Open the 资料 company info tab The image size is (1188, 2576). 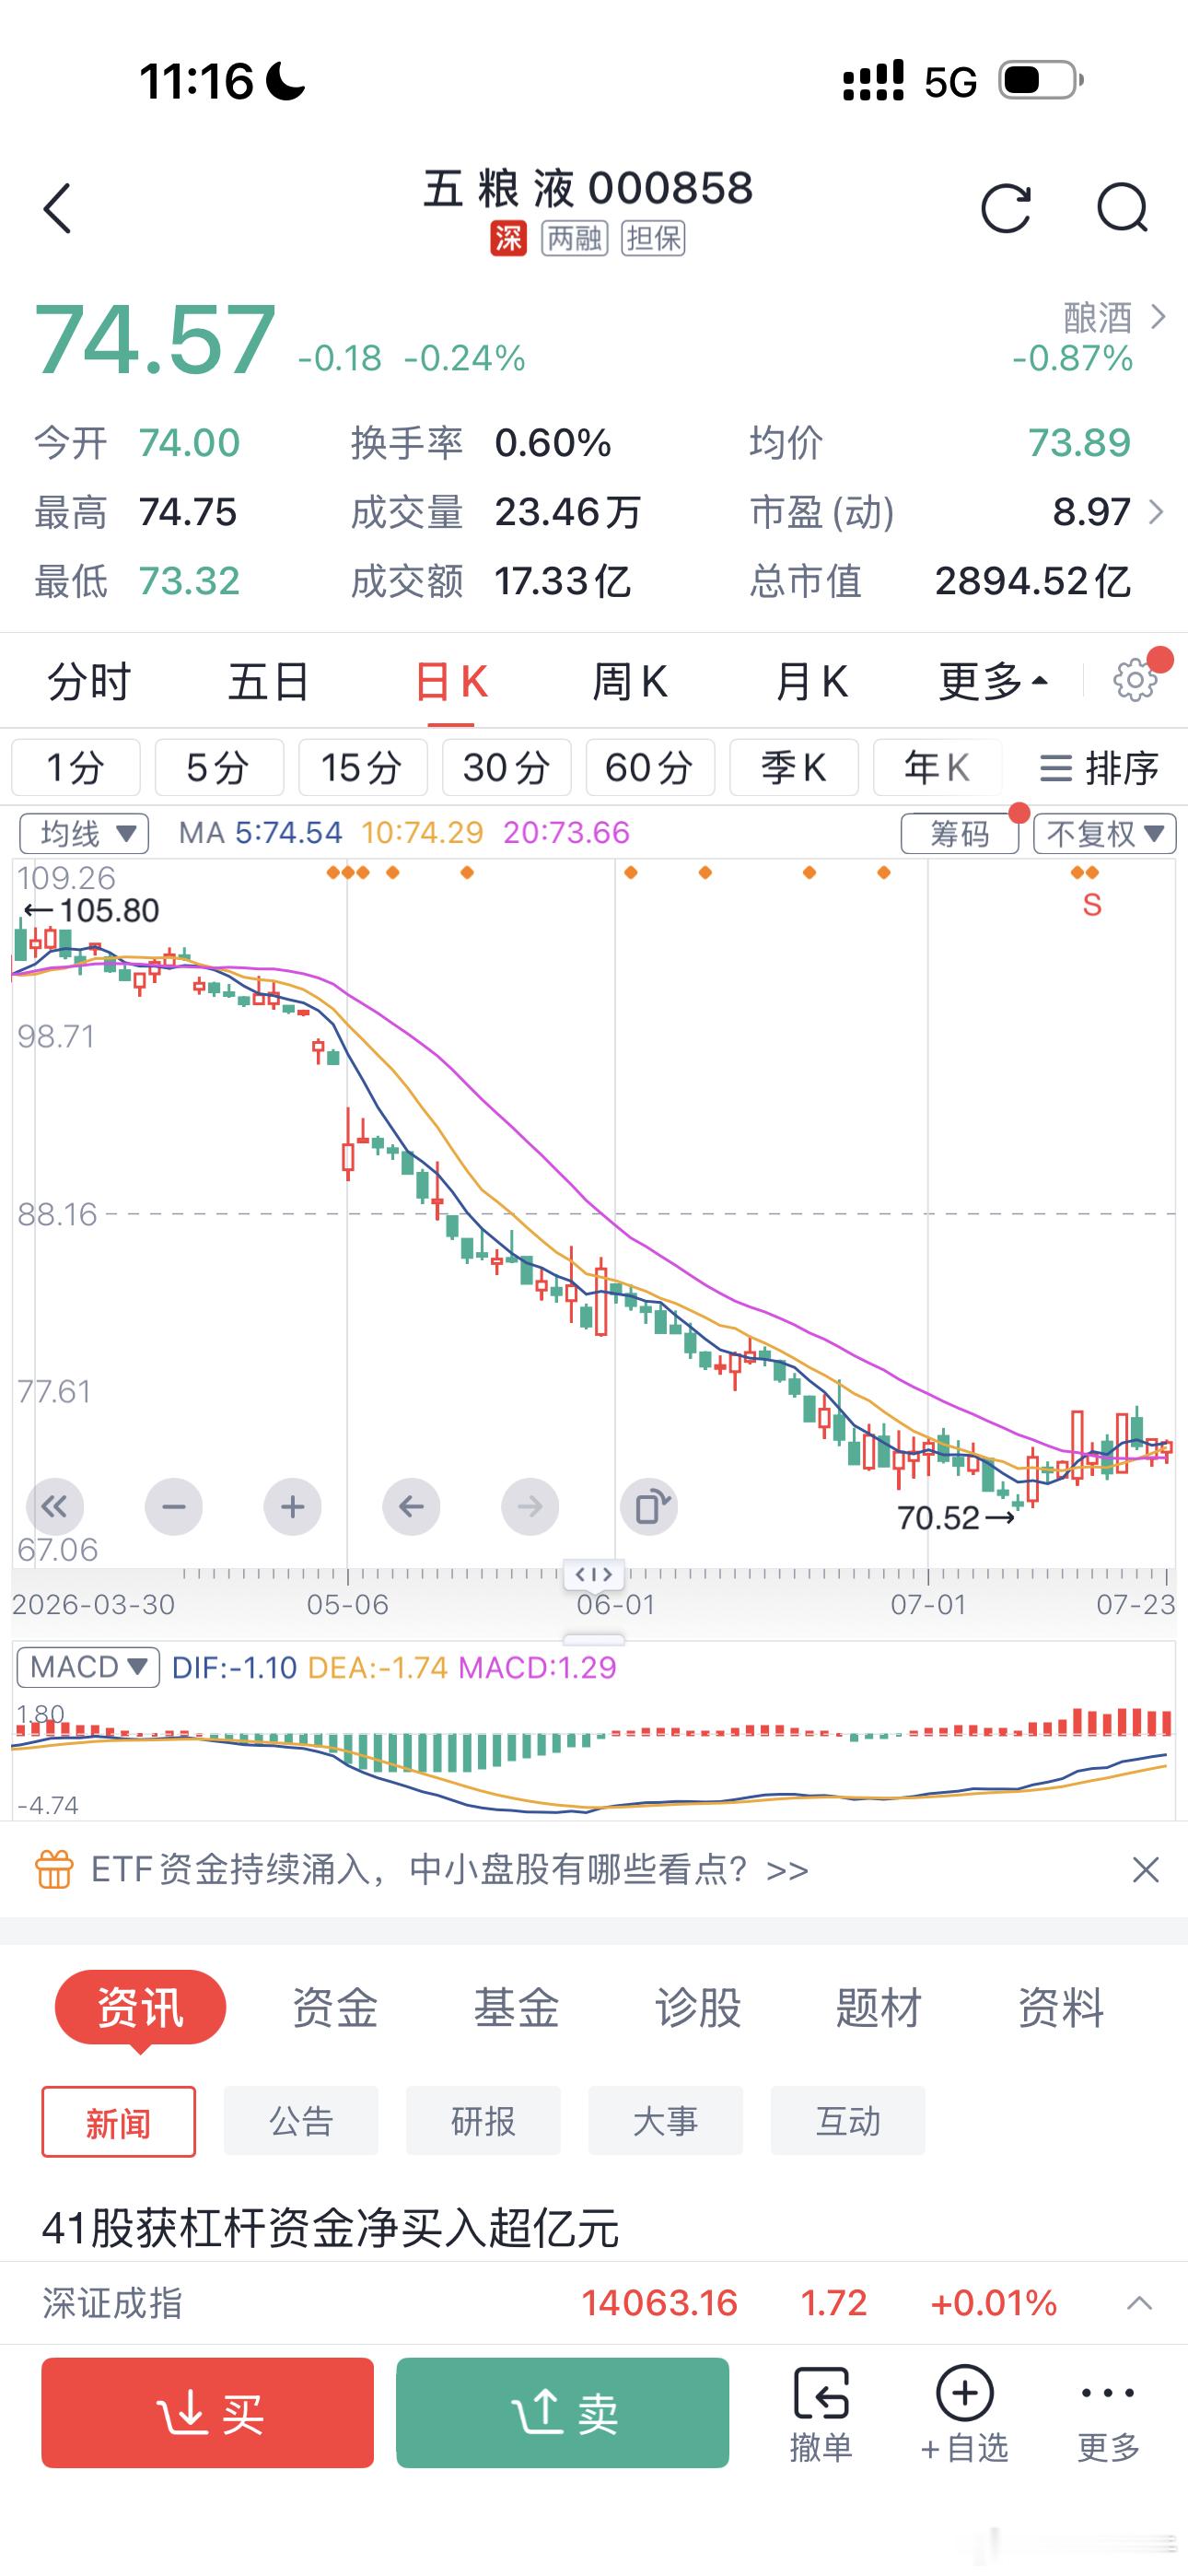click(1061, 2007)
